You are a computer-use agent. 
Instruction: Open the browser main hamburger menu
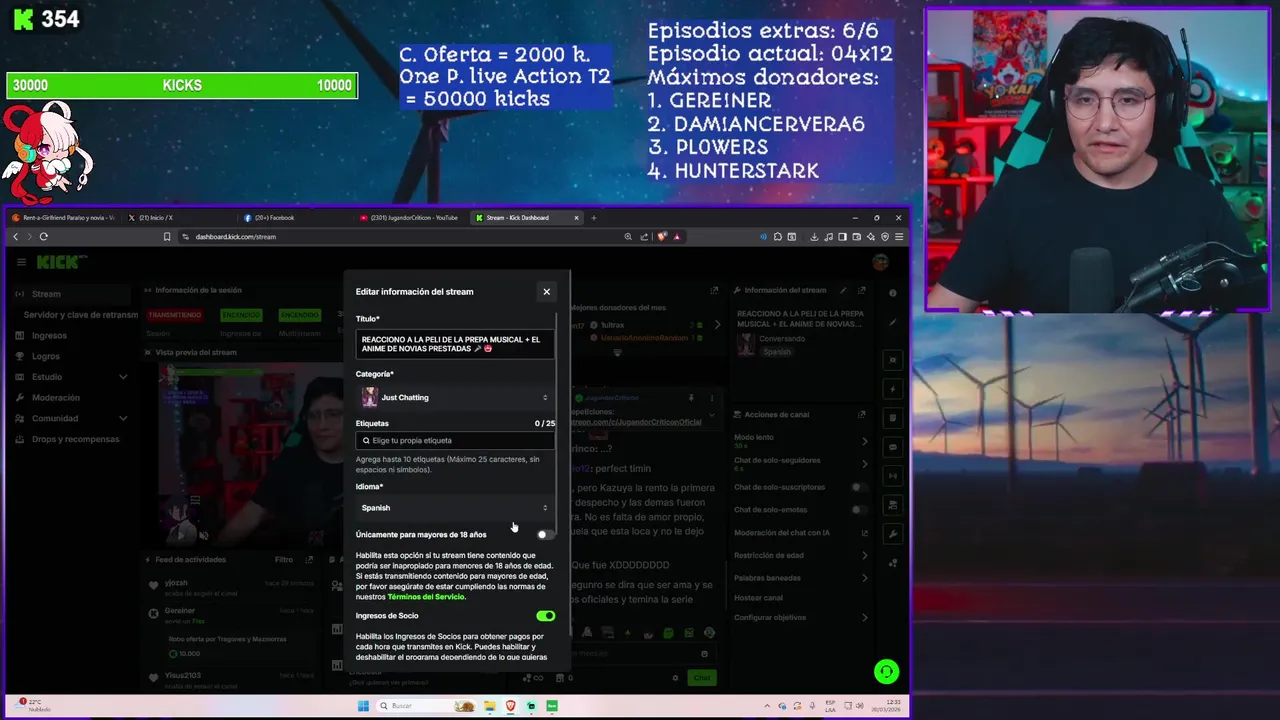pyautogui.click(x=899, y=237)
